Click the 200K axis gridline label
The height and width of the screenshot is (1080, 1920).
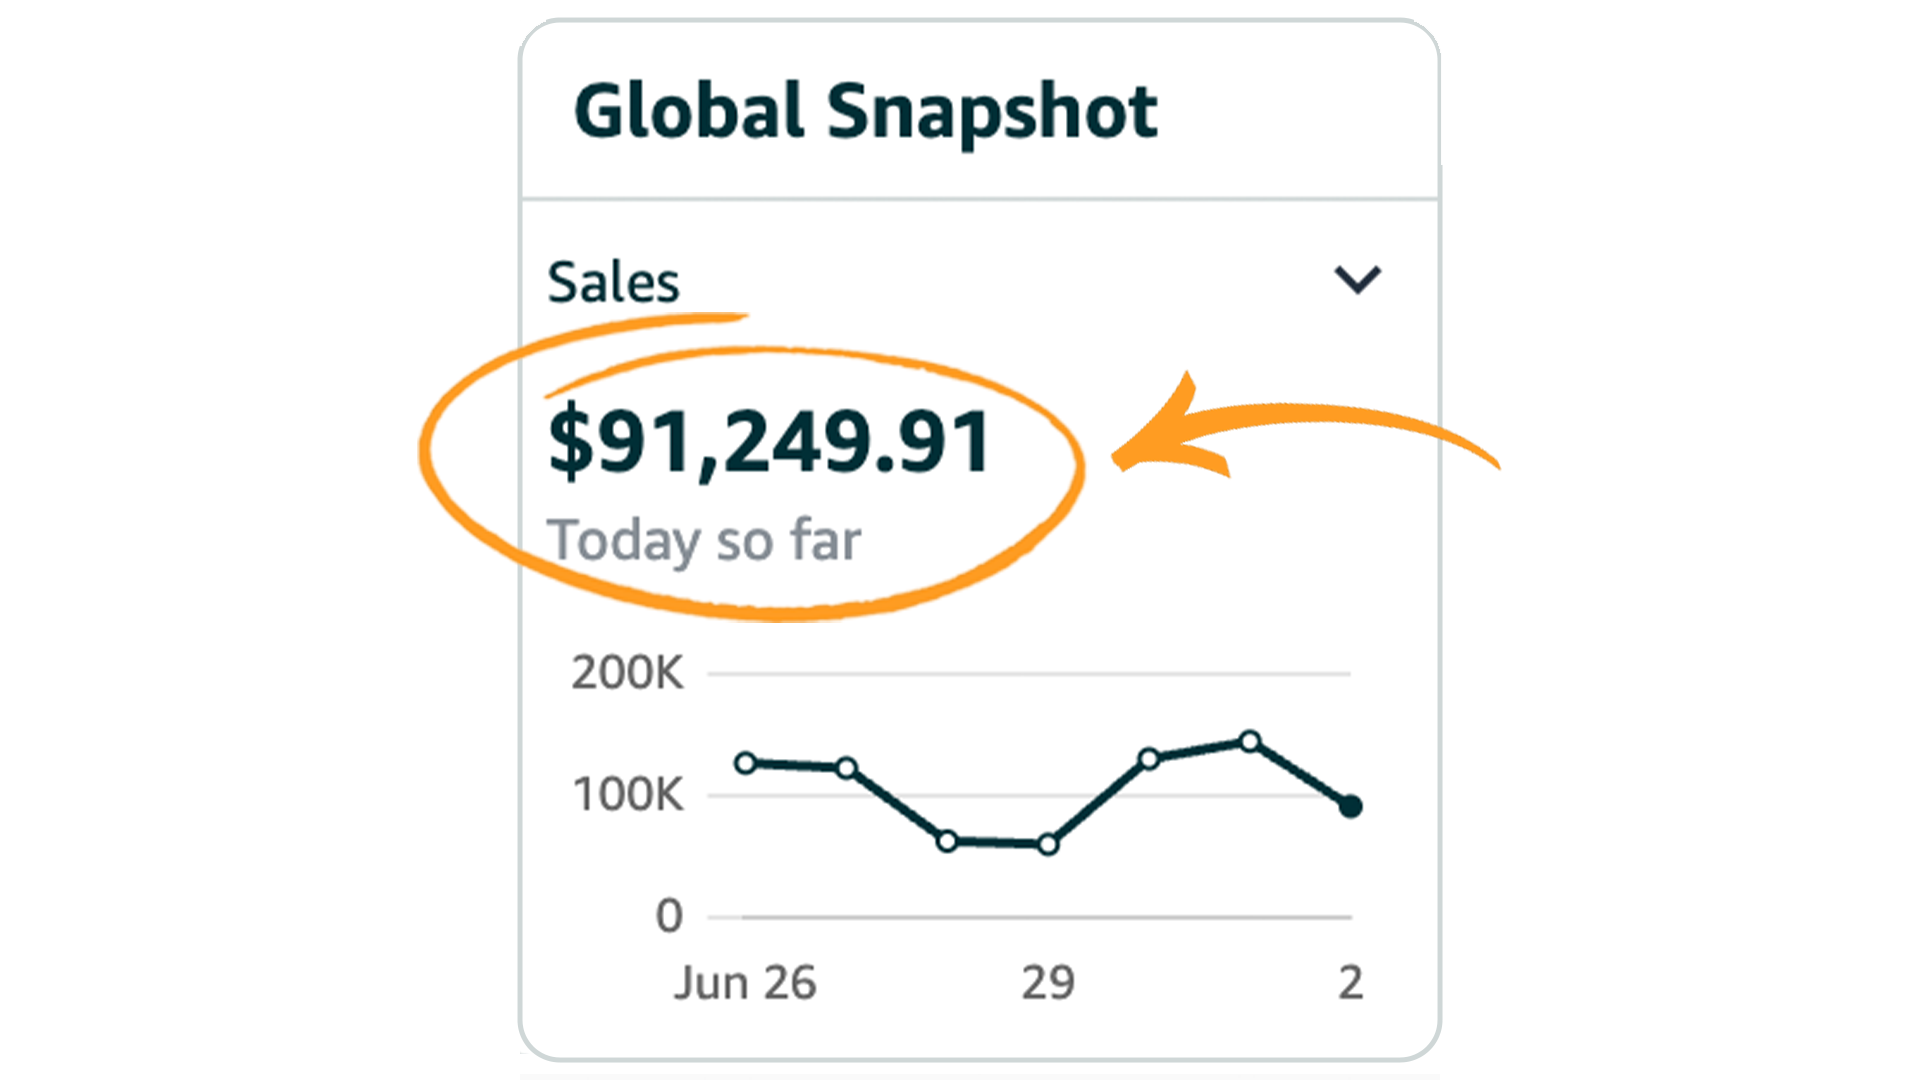pos(628,672)
